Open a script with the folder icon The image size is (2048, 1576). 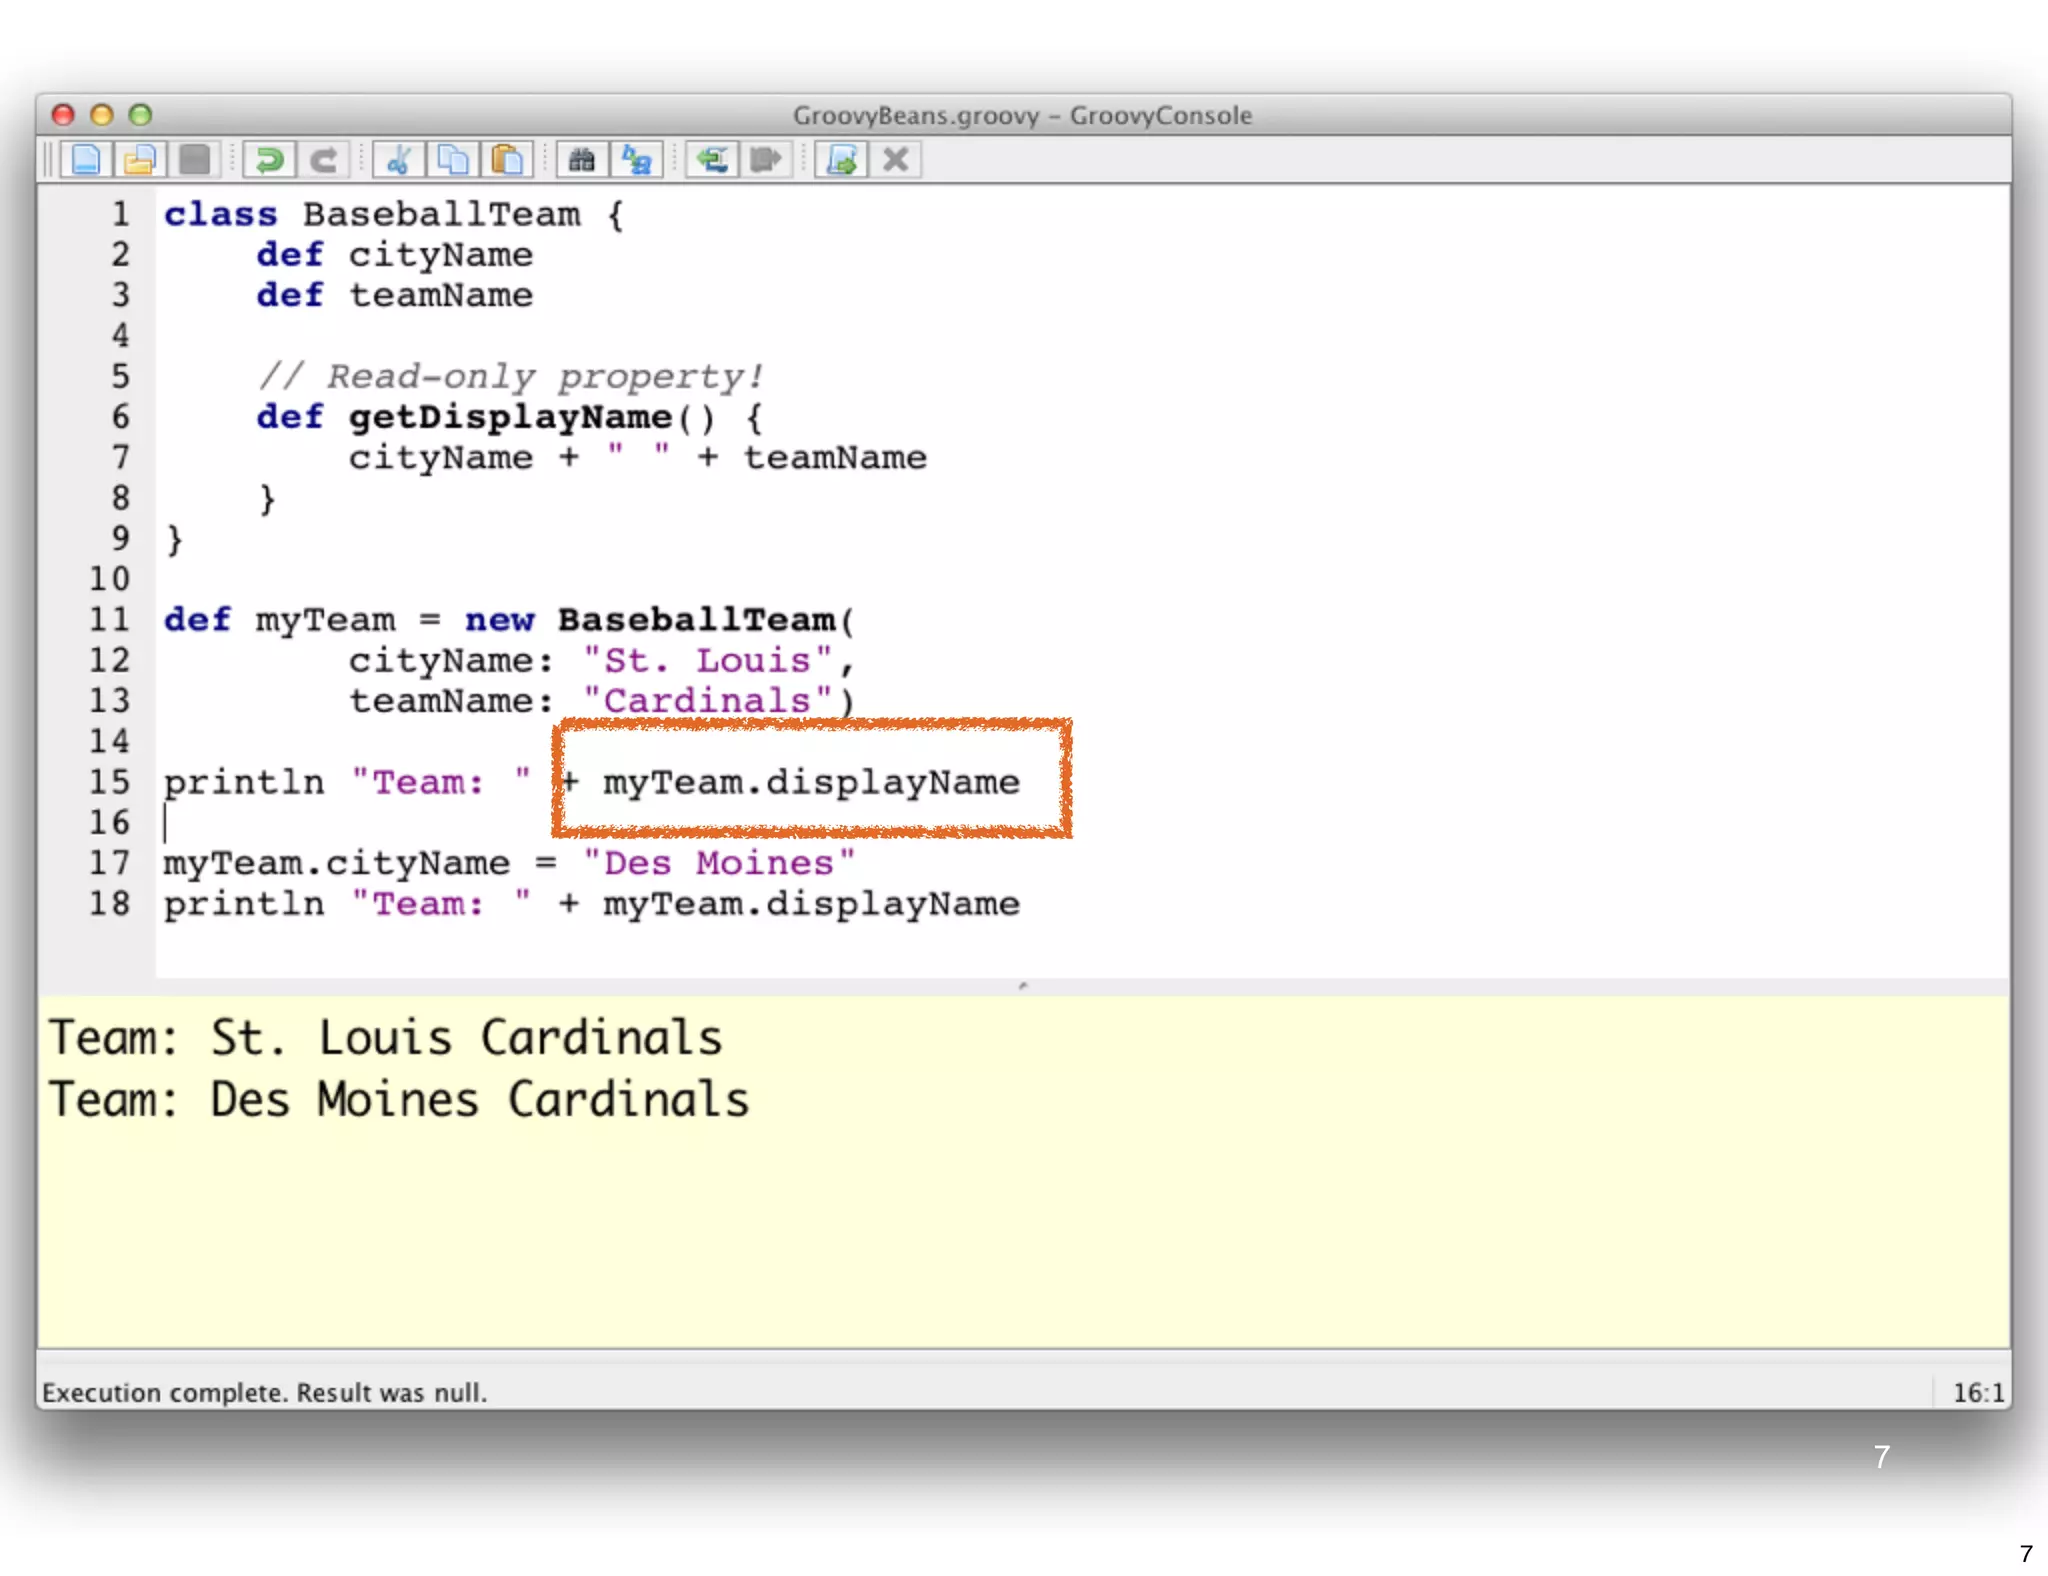(140, 160)
